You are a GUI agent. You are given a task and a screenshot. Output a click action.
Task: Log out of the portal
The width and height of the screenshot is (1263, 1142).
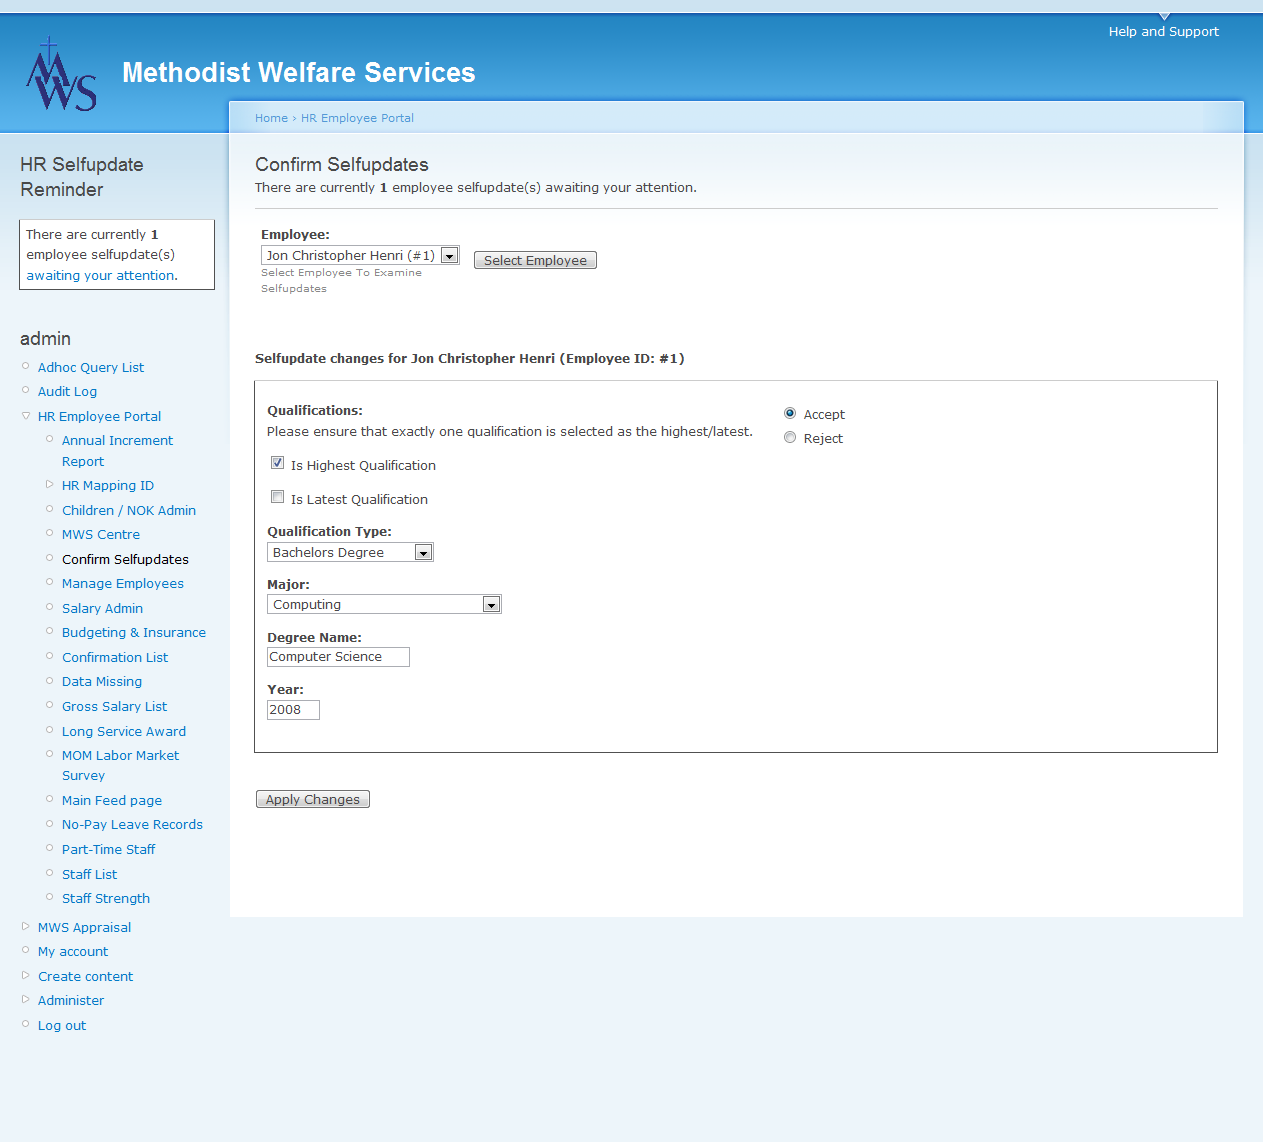(x=62, y=1025)
